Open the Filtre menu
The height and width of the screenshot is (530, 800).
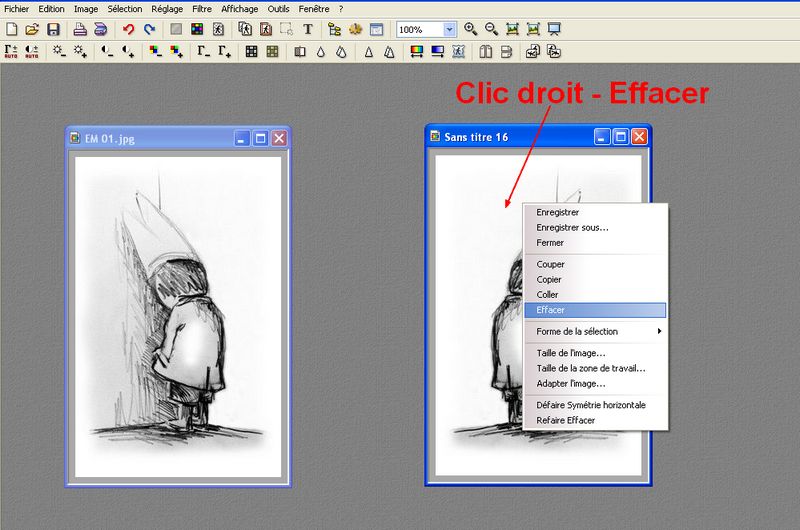(x=202, y=8)
